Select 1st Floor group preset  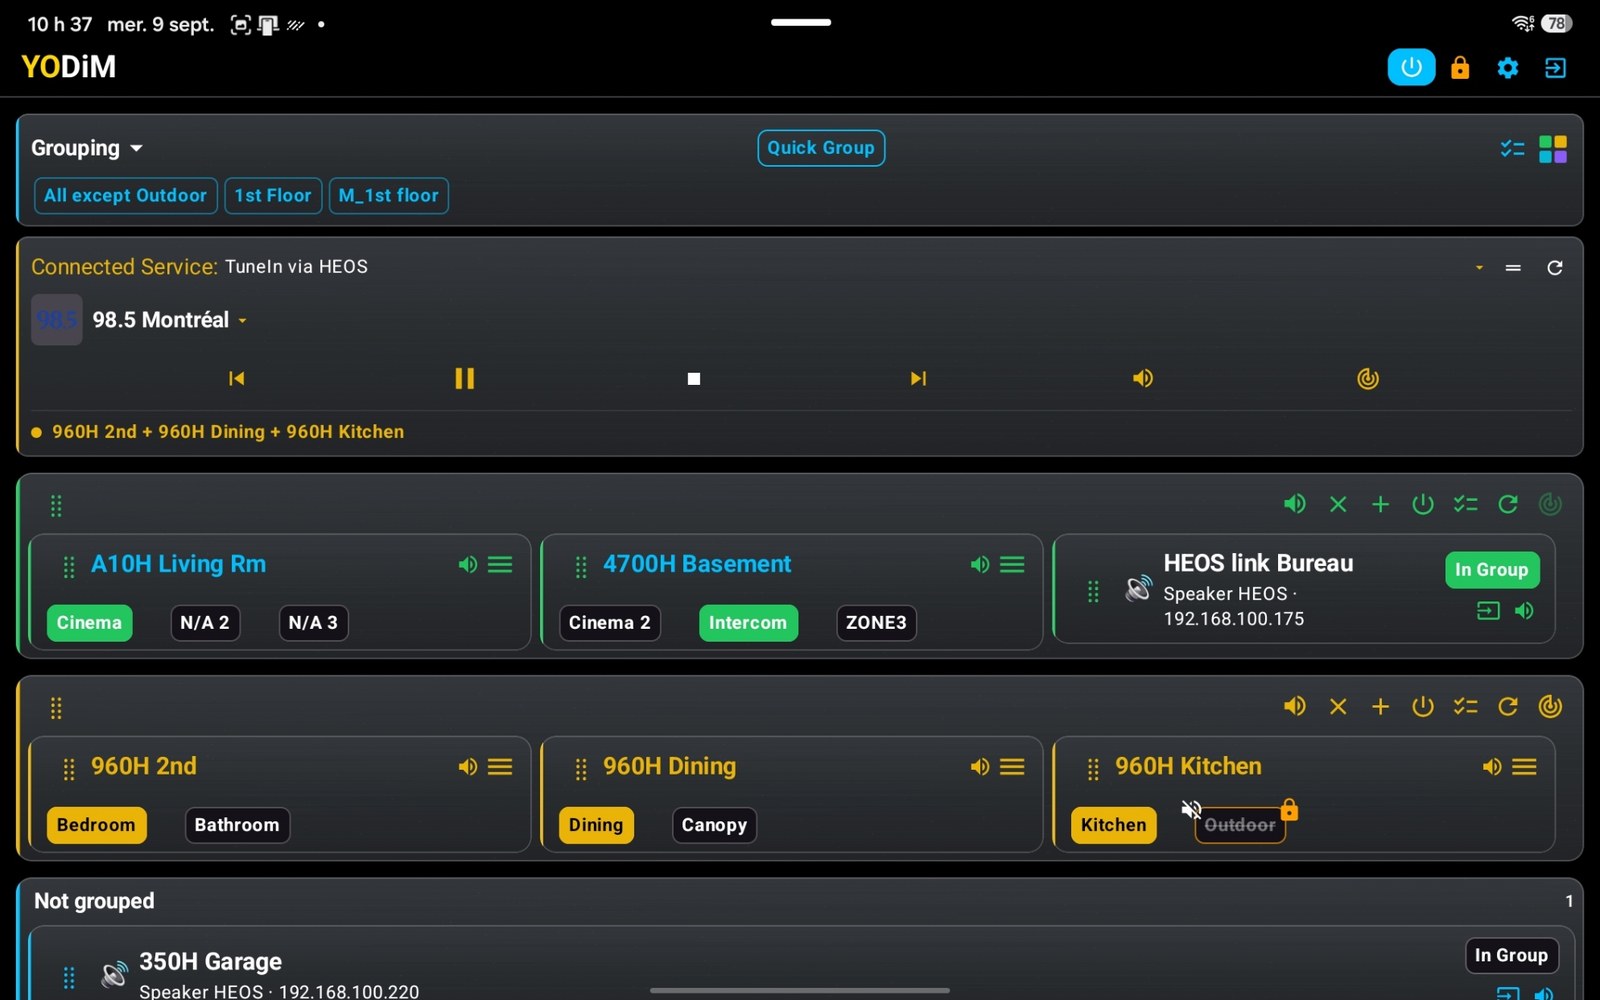tap(273, 196)
